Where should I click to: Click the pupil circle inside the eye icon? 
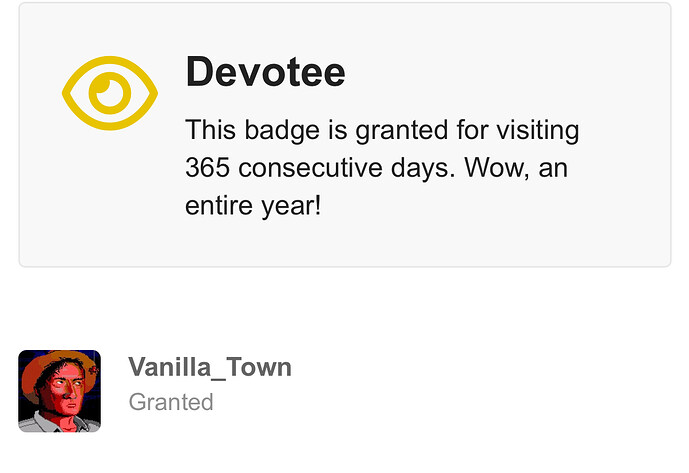coord(110,93)
